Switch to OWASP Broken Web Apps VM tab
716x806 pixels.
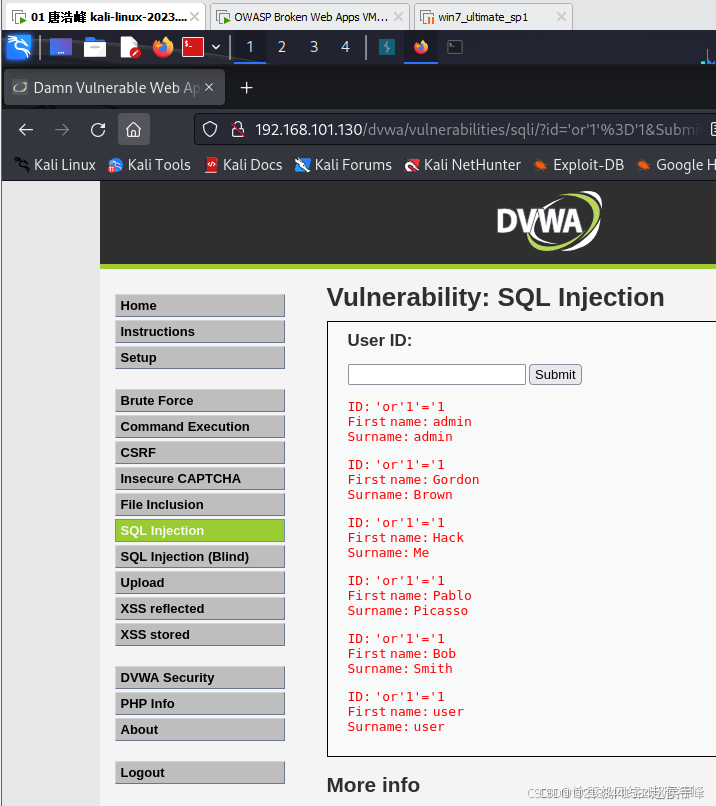pyautogui.click(x=310, y=17)
